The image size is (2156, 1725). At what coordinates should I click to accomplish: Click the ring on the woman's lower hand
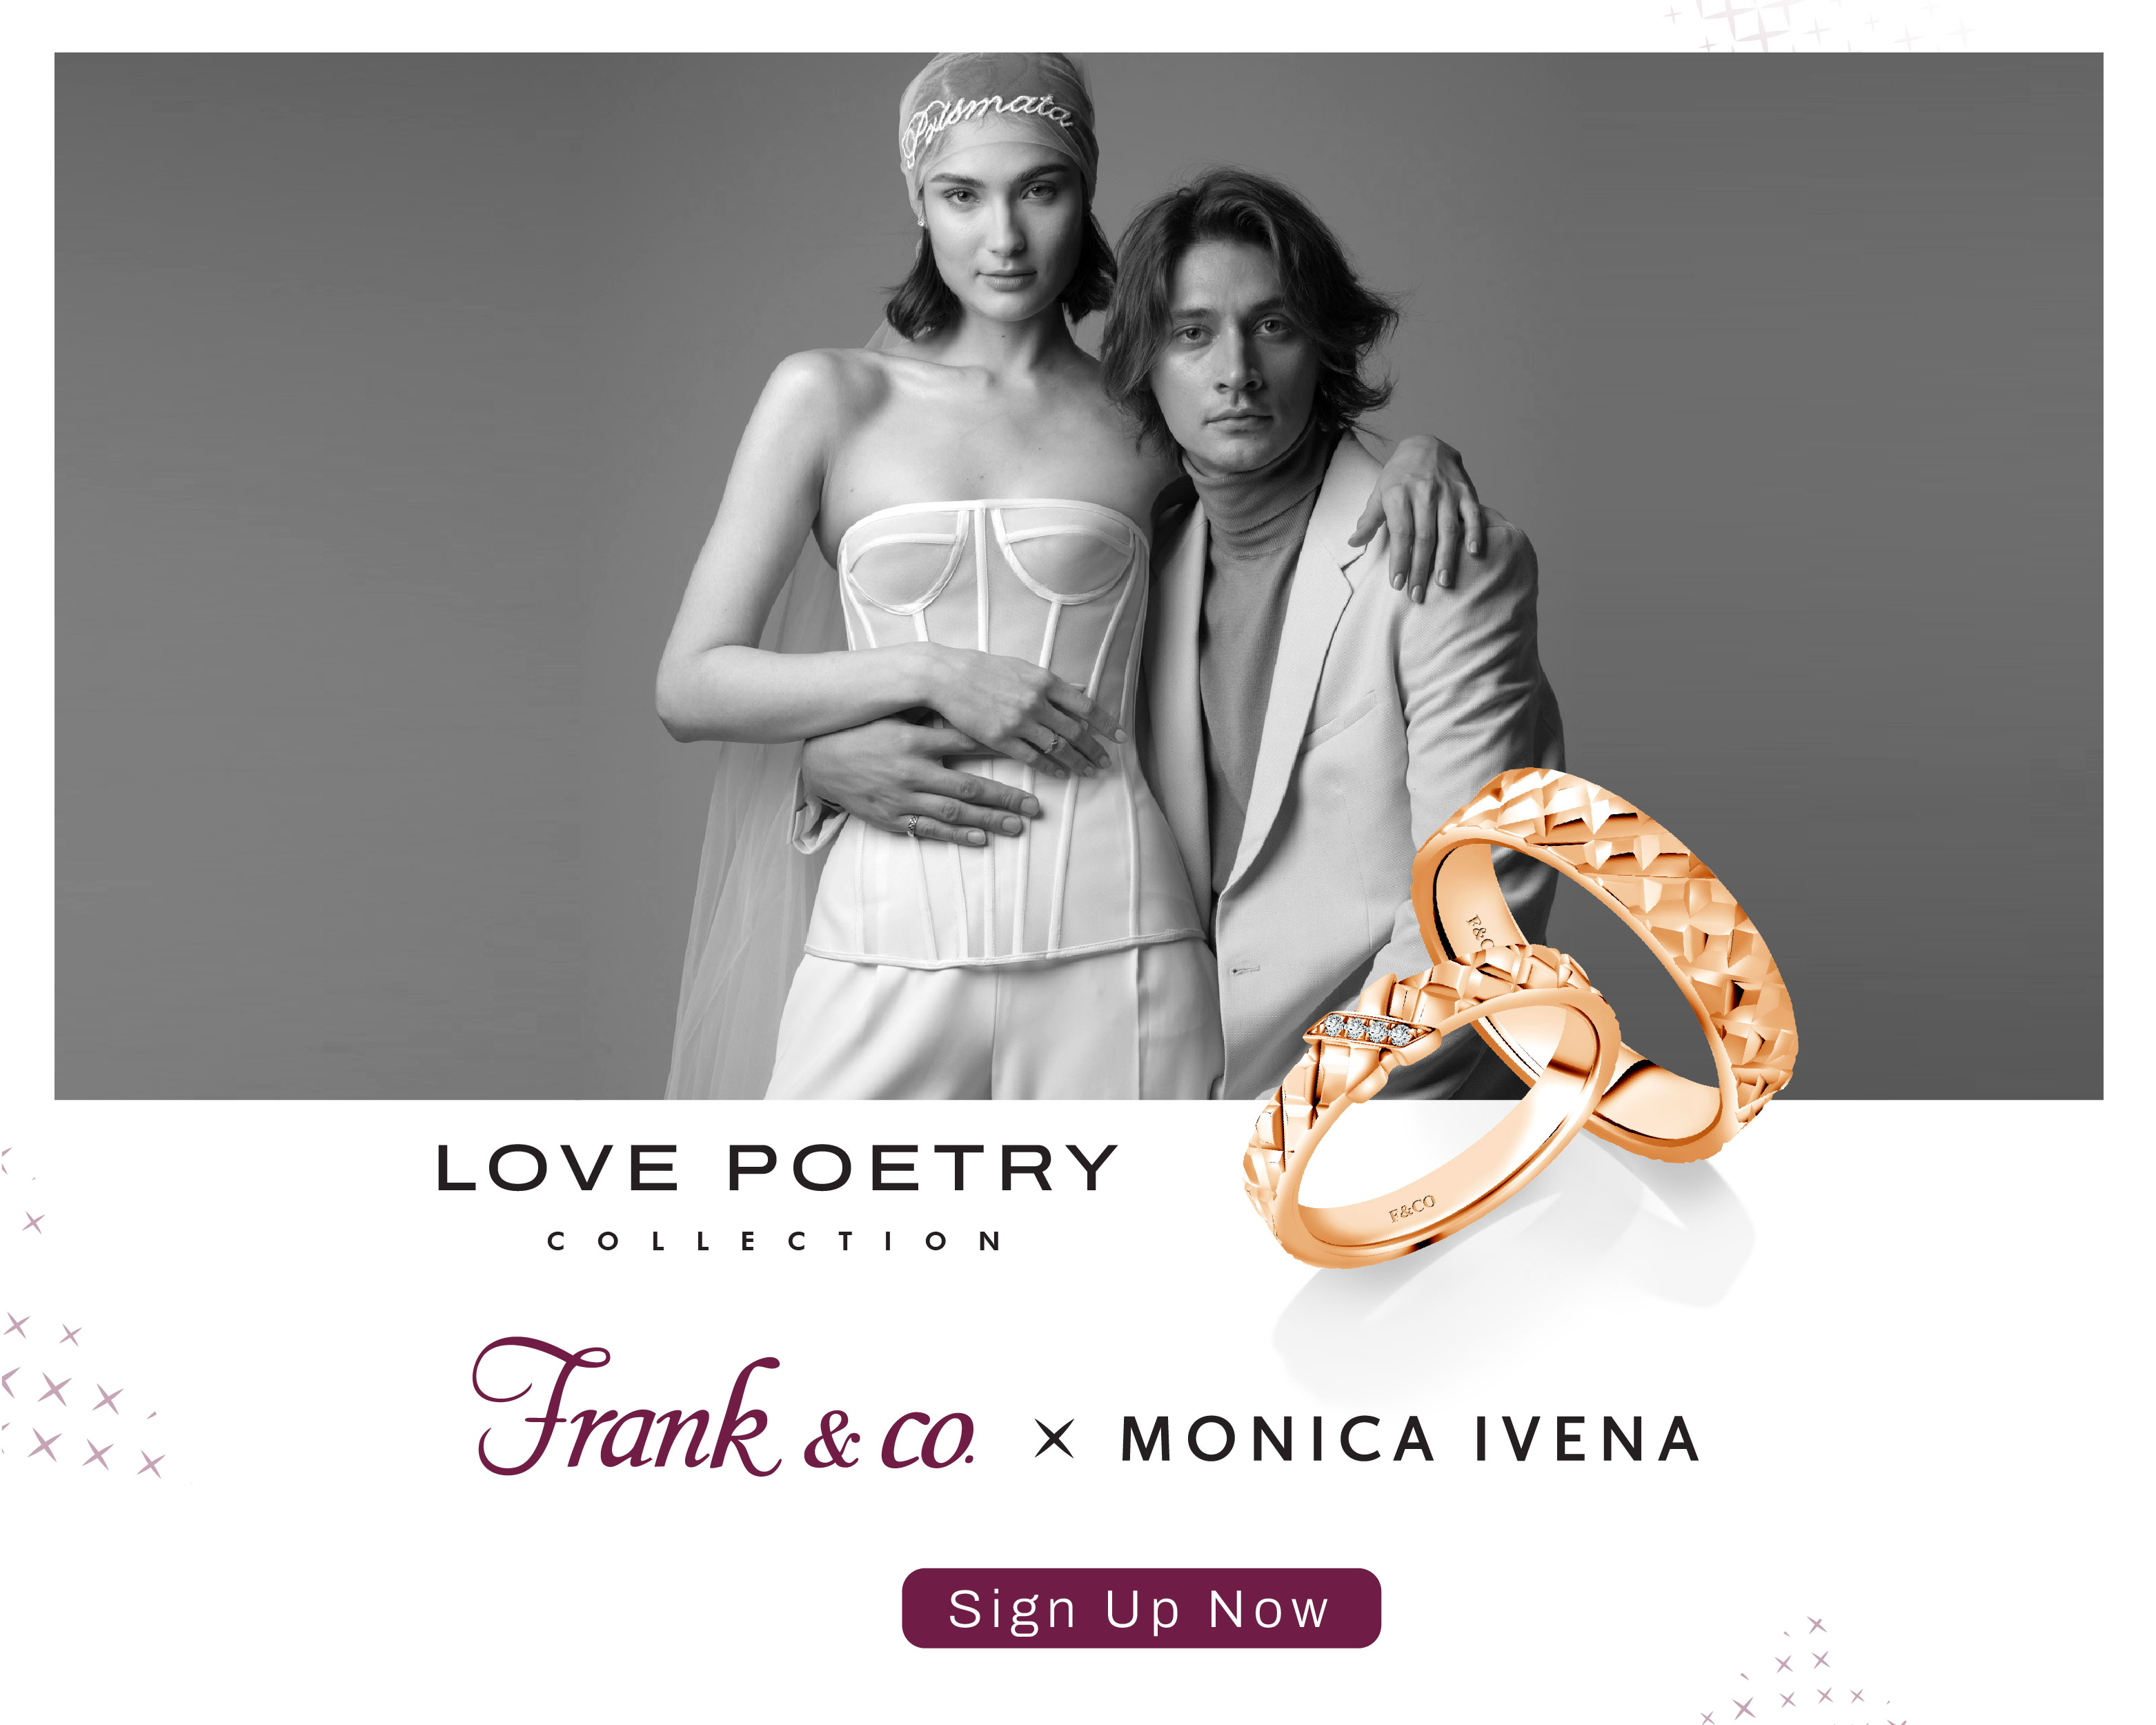912,826
